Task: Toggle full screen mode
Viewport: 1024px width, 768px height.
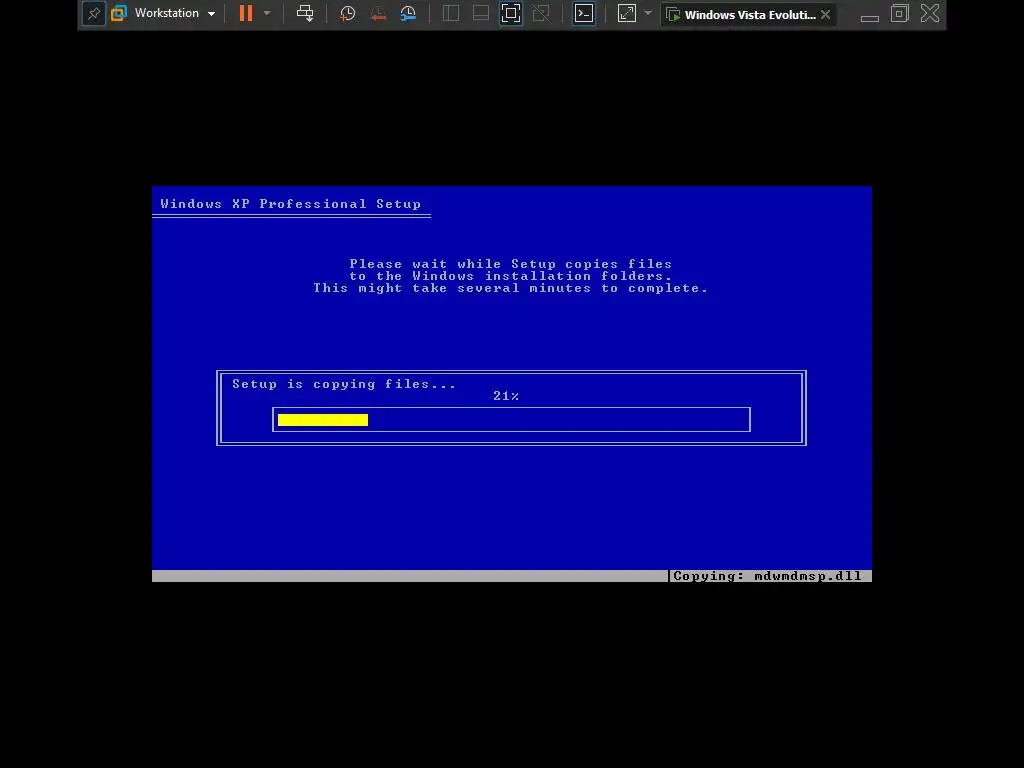Action: (x=511, y=13)
